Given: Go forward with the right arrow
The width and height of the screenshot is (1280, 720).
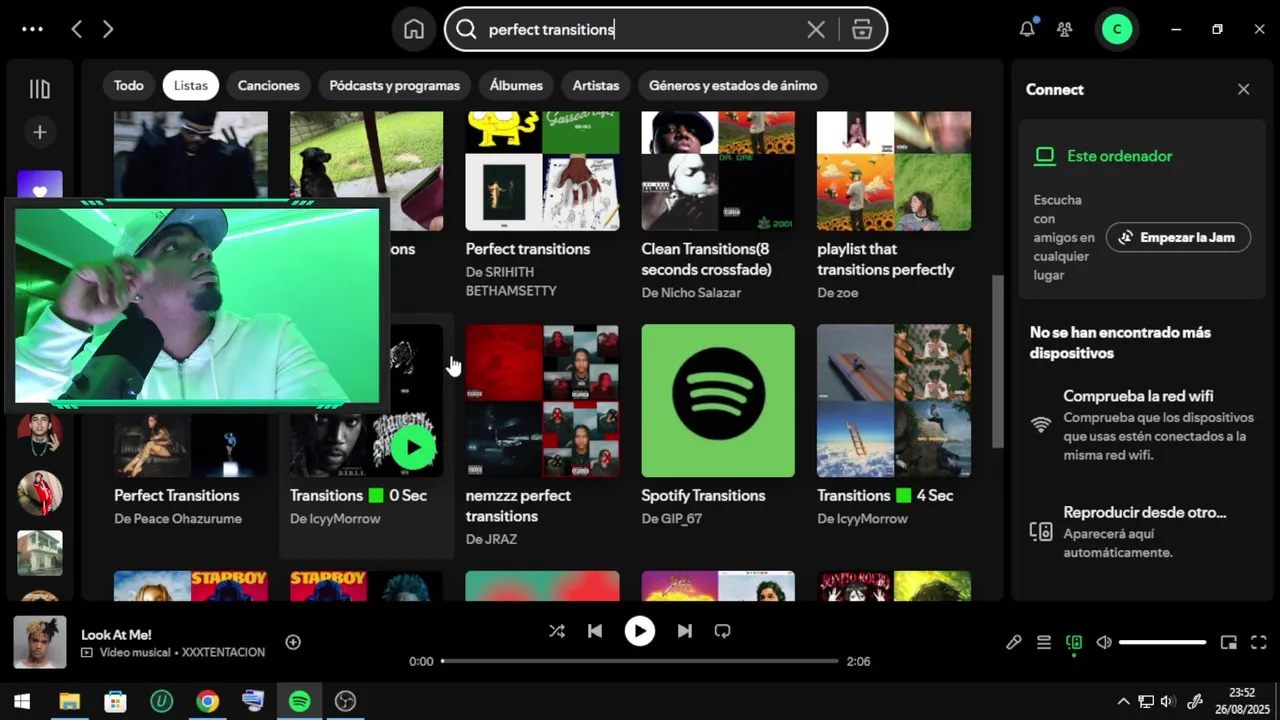Looking at the screenshot, I should click(108, 29).
